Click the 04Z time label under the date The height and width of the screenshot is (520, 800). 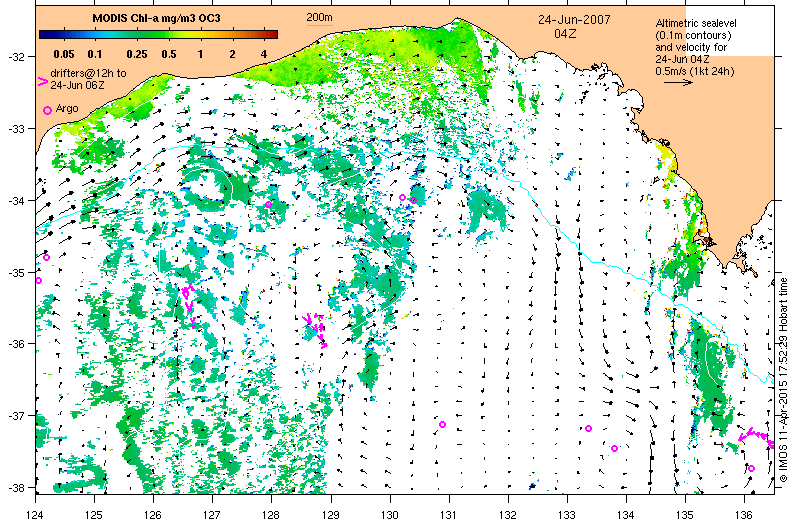(566, 34)
